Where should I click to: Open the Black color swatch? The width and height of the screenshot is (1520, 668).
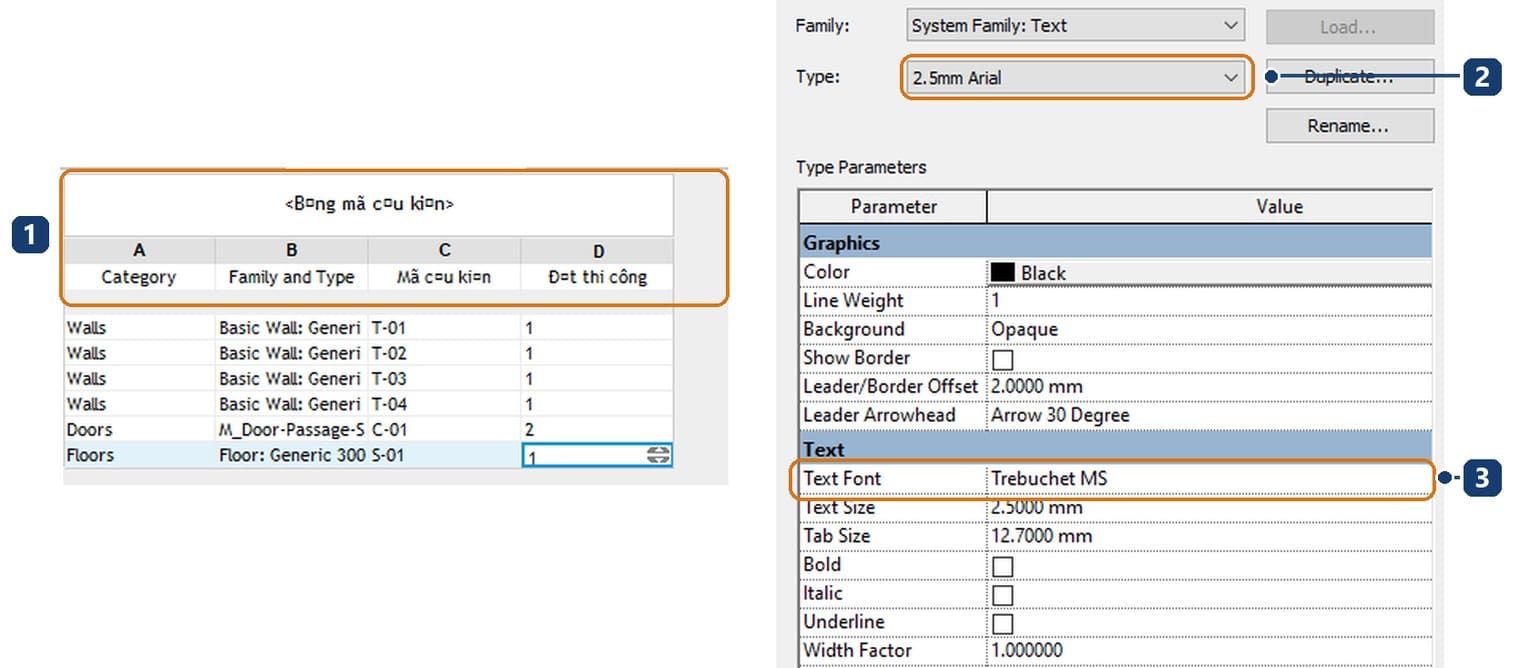[x=1003, y=272]
